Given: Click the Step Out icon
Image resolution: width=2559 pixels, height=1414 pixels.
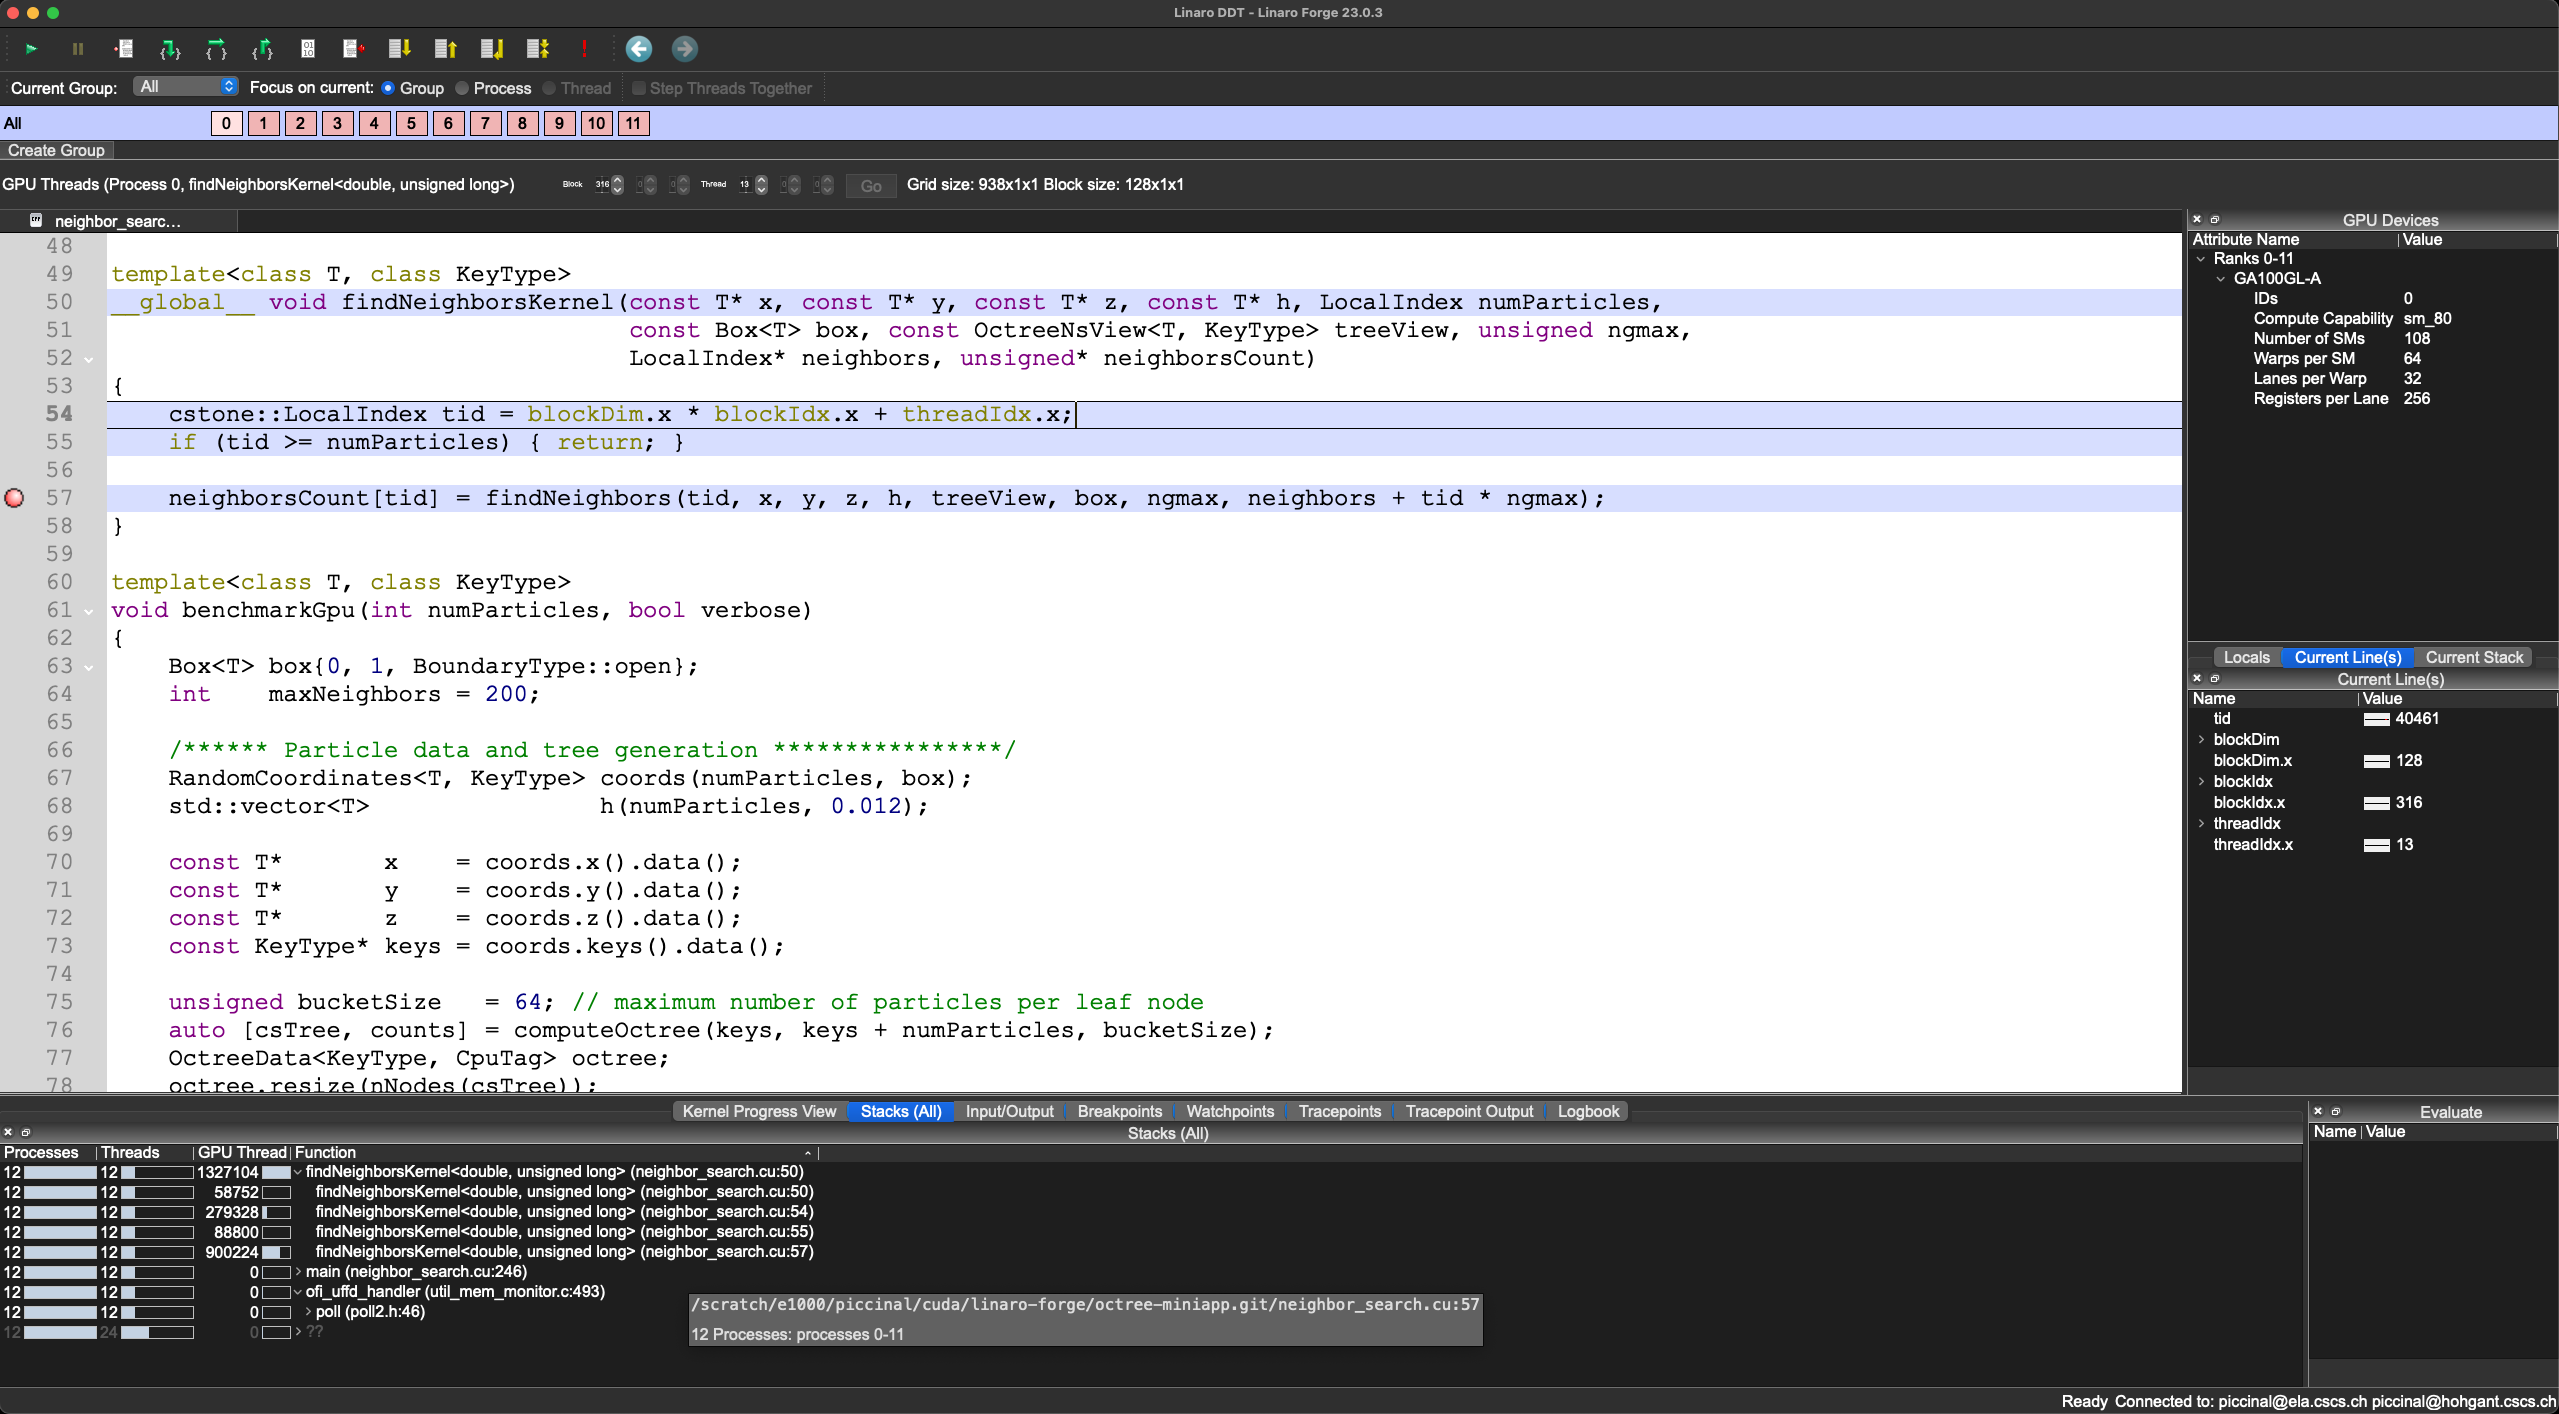Looking at the screenshot, I should click(263, 49).
